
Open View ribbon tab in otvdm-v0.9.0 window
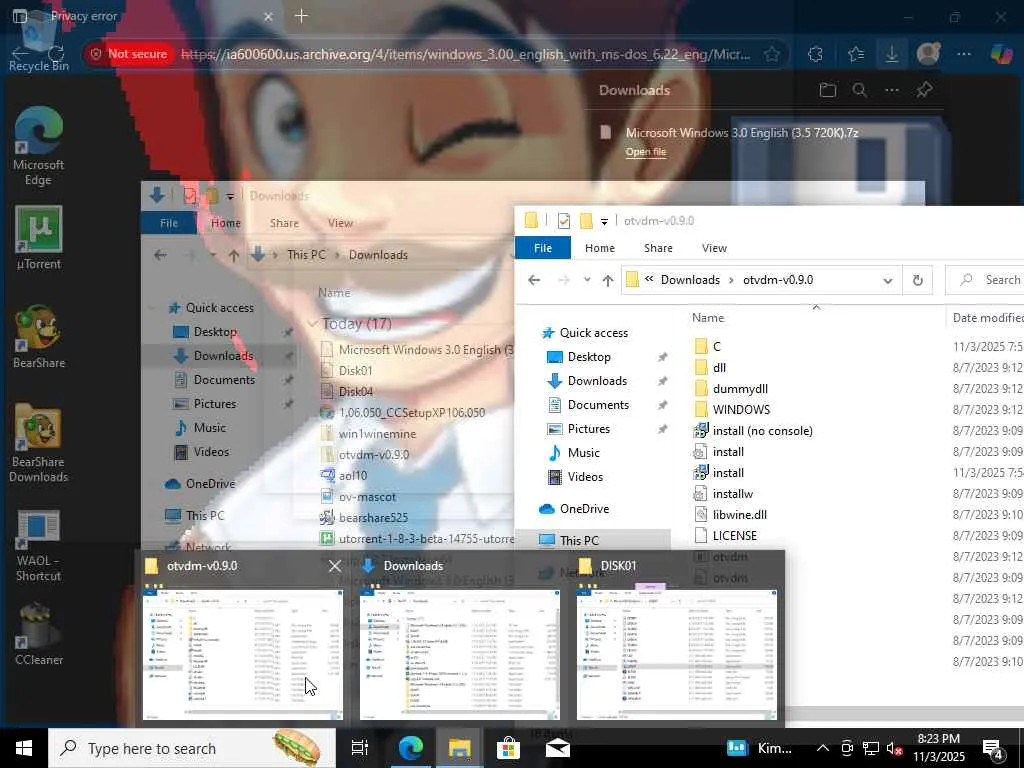714,248
